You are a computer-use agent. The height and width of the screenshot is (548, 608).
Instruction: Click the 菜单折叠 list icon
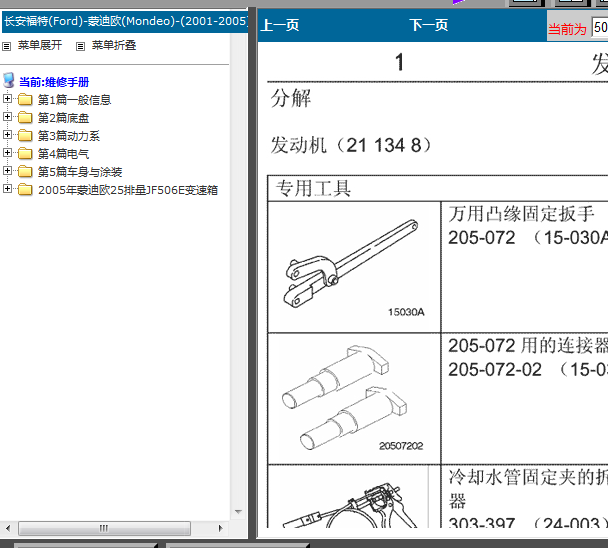click(80, 47)
